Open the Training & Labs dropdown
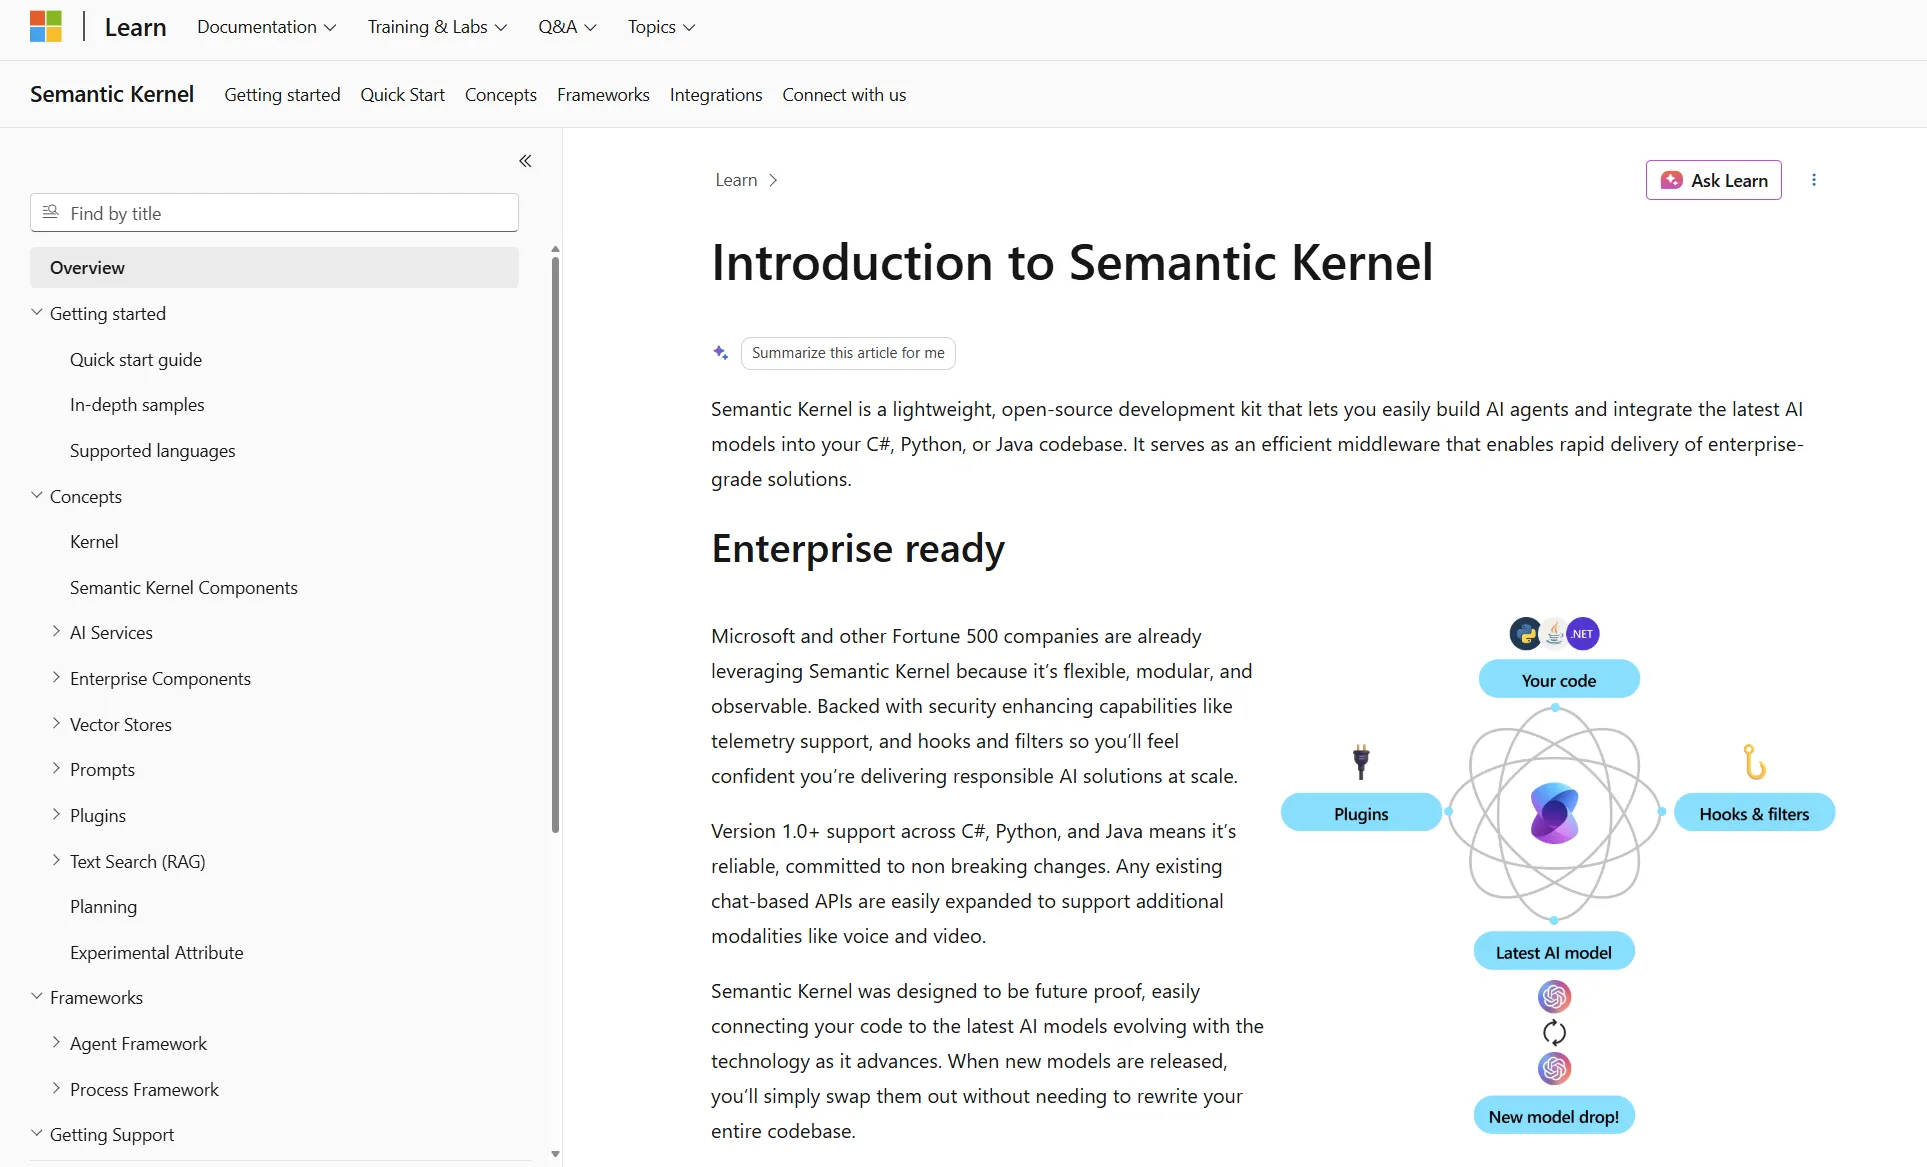This screenshot has height=1167, width=1927. pos(437,27)
